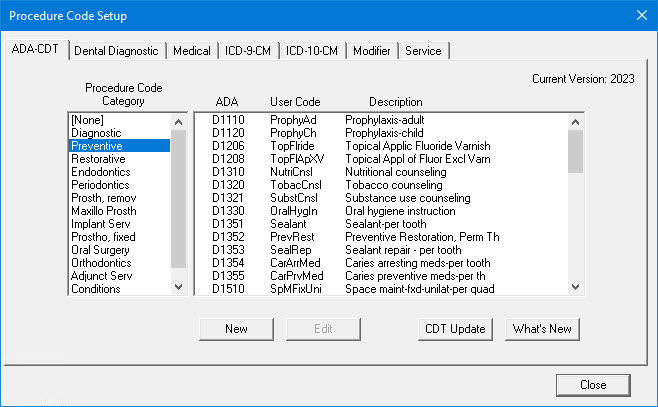Click the title bar close X icon
Image resolution: width=658 pixels, height=407 pixels.
tap(641, 16)
